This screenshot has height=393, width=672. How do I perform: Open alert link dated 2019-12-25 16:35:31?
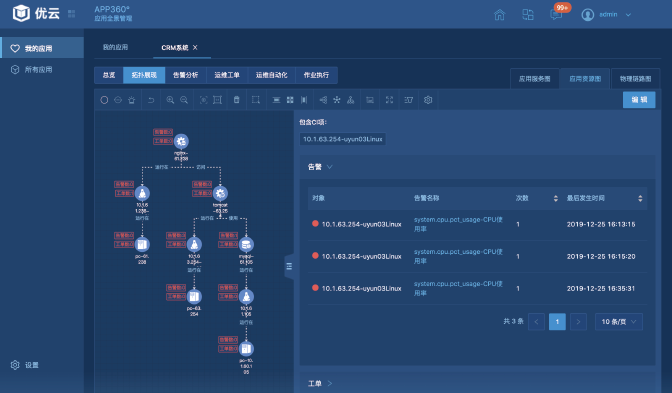coord(458,288)
